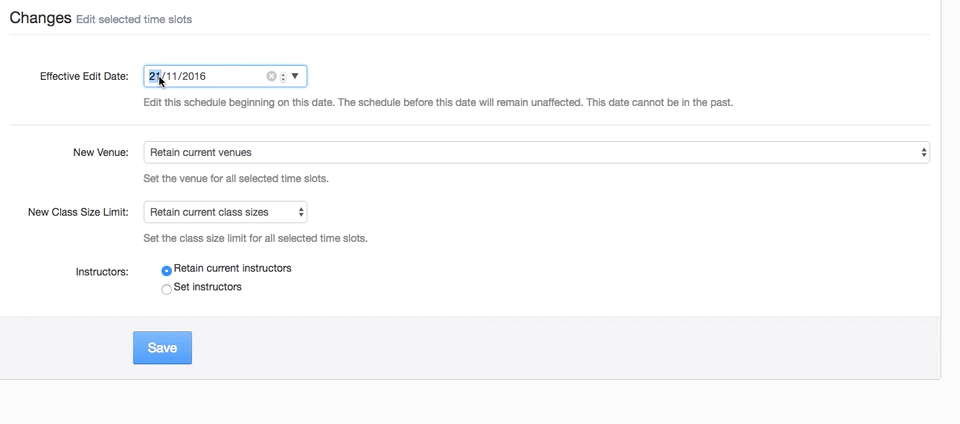The image size is (960, 424).
Task: Select the day portion of the date
Action: [155, 76]
